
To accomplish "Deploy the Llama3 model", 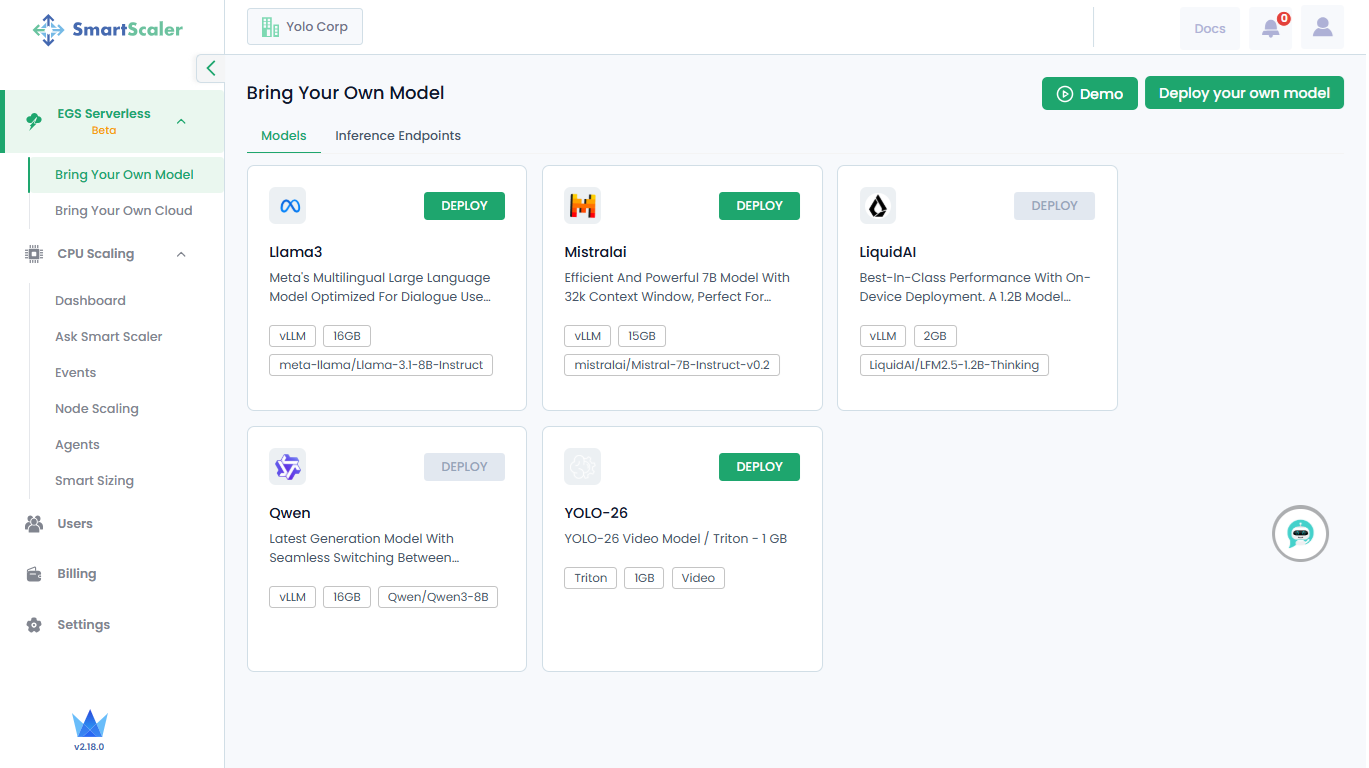I will [464, 206].
